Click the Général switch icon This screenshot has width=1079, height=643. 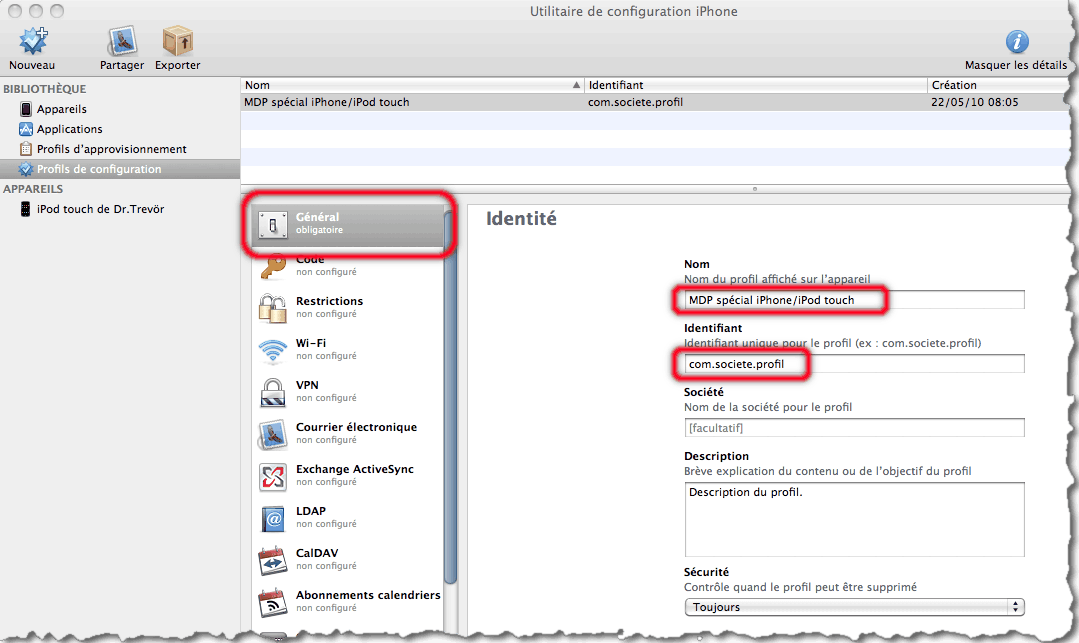coord(273,224)
